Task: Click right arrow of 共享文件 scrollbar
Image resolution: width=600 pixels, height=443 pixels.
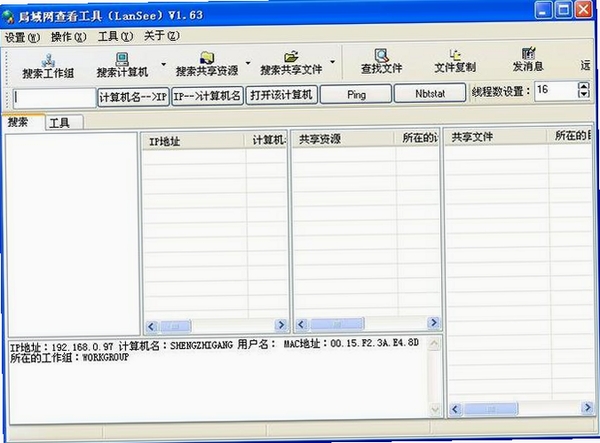Action: pyautogui.click(x=587, y=407)
